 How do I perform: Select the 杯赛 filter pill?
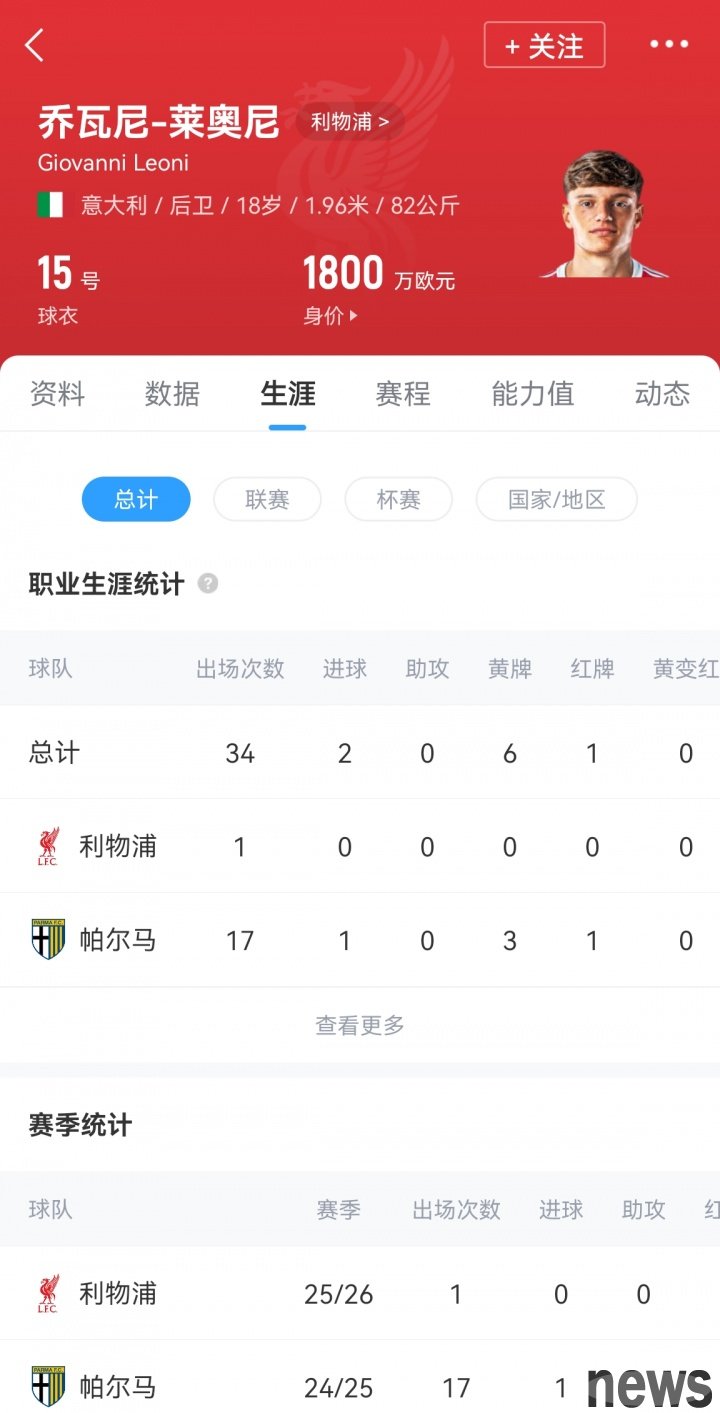click(x=398, y=499)
